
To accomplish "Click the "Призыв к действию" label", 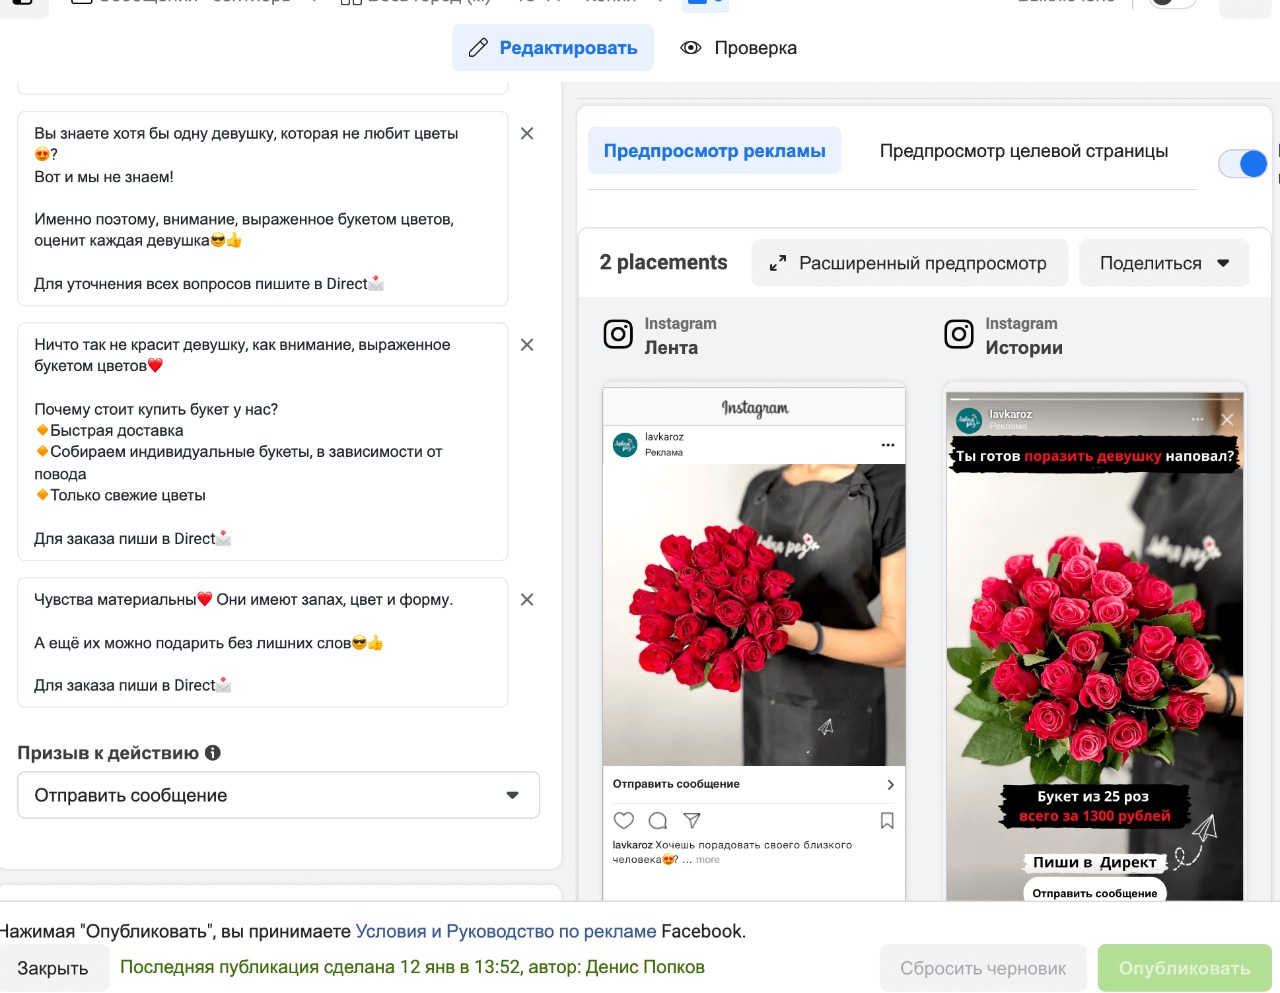I will click(x=108, y=753).
